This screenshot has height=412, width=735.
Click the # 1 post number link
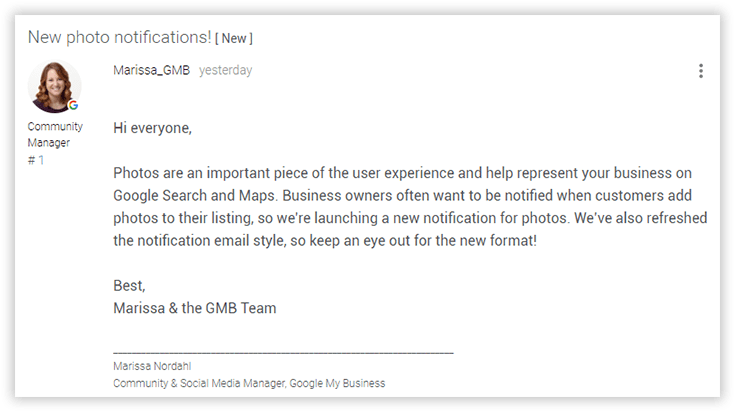tap(36, 160)
